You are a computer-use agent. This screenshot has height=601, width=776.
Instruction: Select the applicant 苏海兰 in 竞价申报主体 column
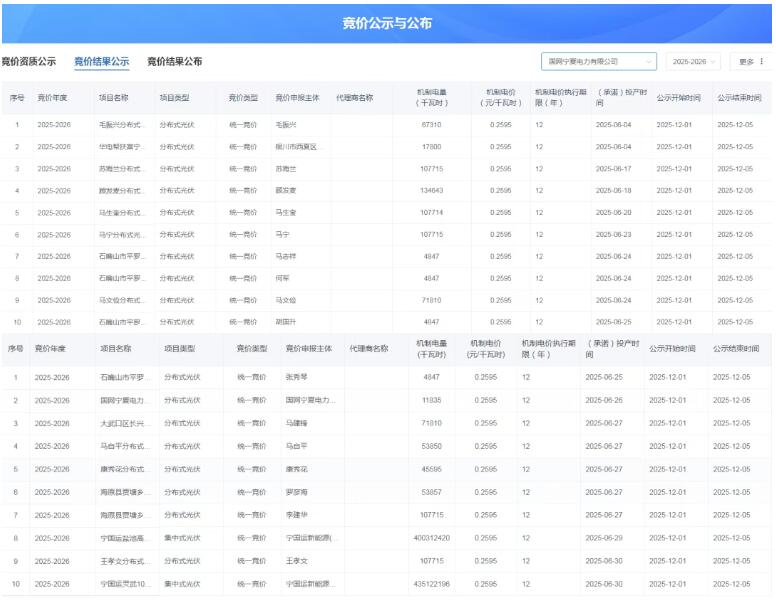point(286,169)
